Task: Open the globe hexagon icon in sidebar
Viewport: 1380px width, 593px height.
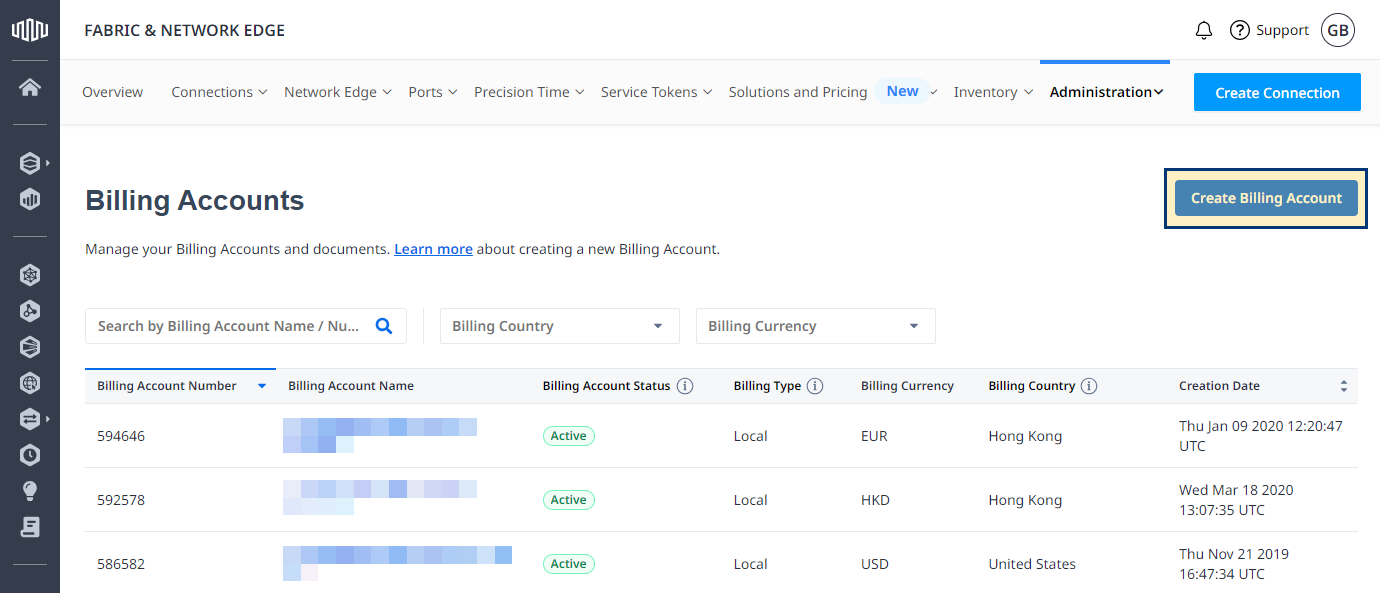Action: pyautogui.click(x=30, y=383)
